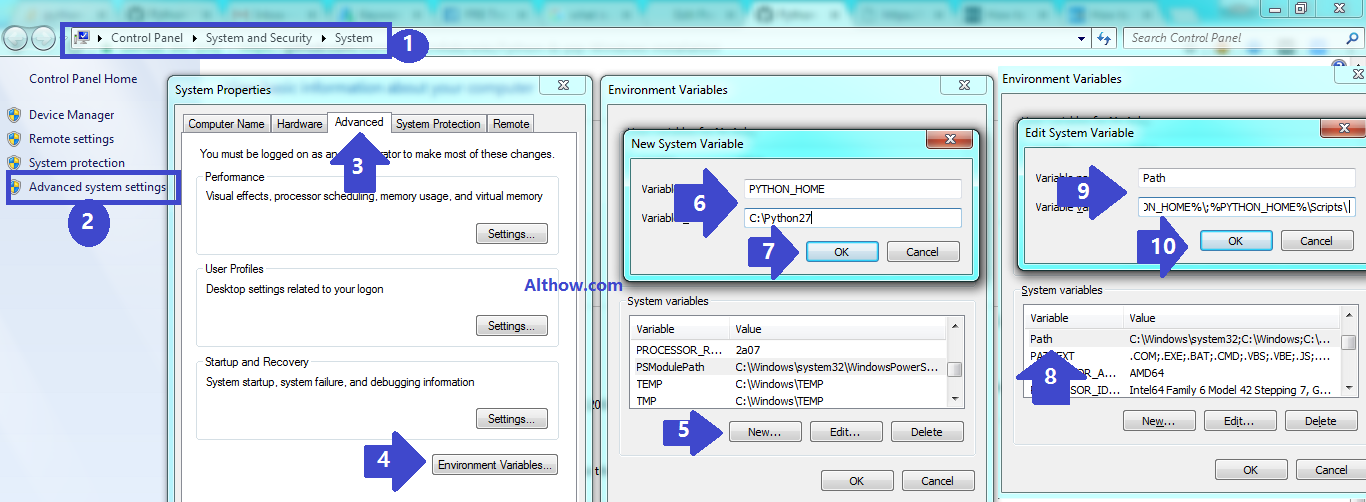Click the C:\Windows\system32\WindowsPowerS... value cell
The width and height of the screenshot is (1366, 502).
(x=837, y=367)
